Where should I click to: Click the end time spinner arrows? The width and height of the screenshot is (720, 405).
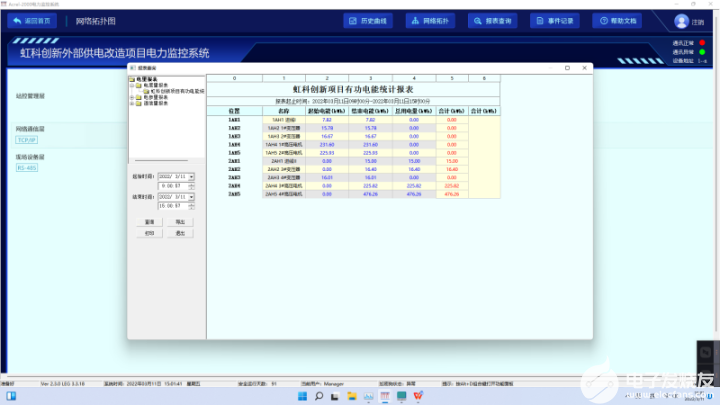tap(191, 206)
